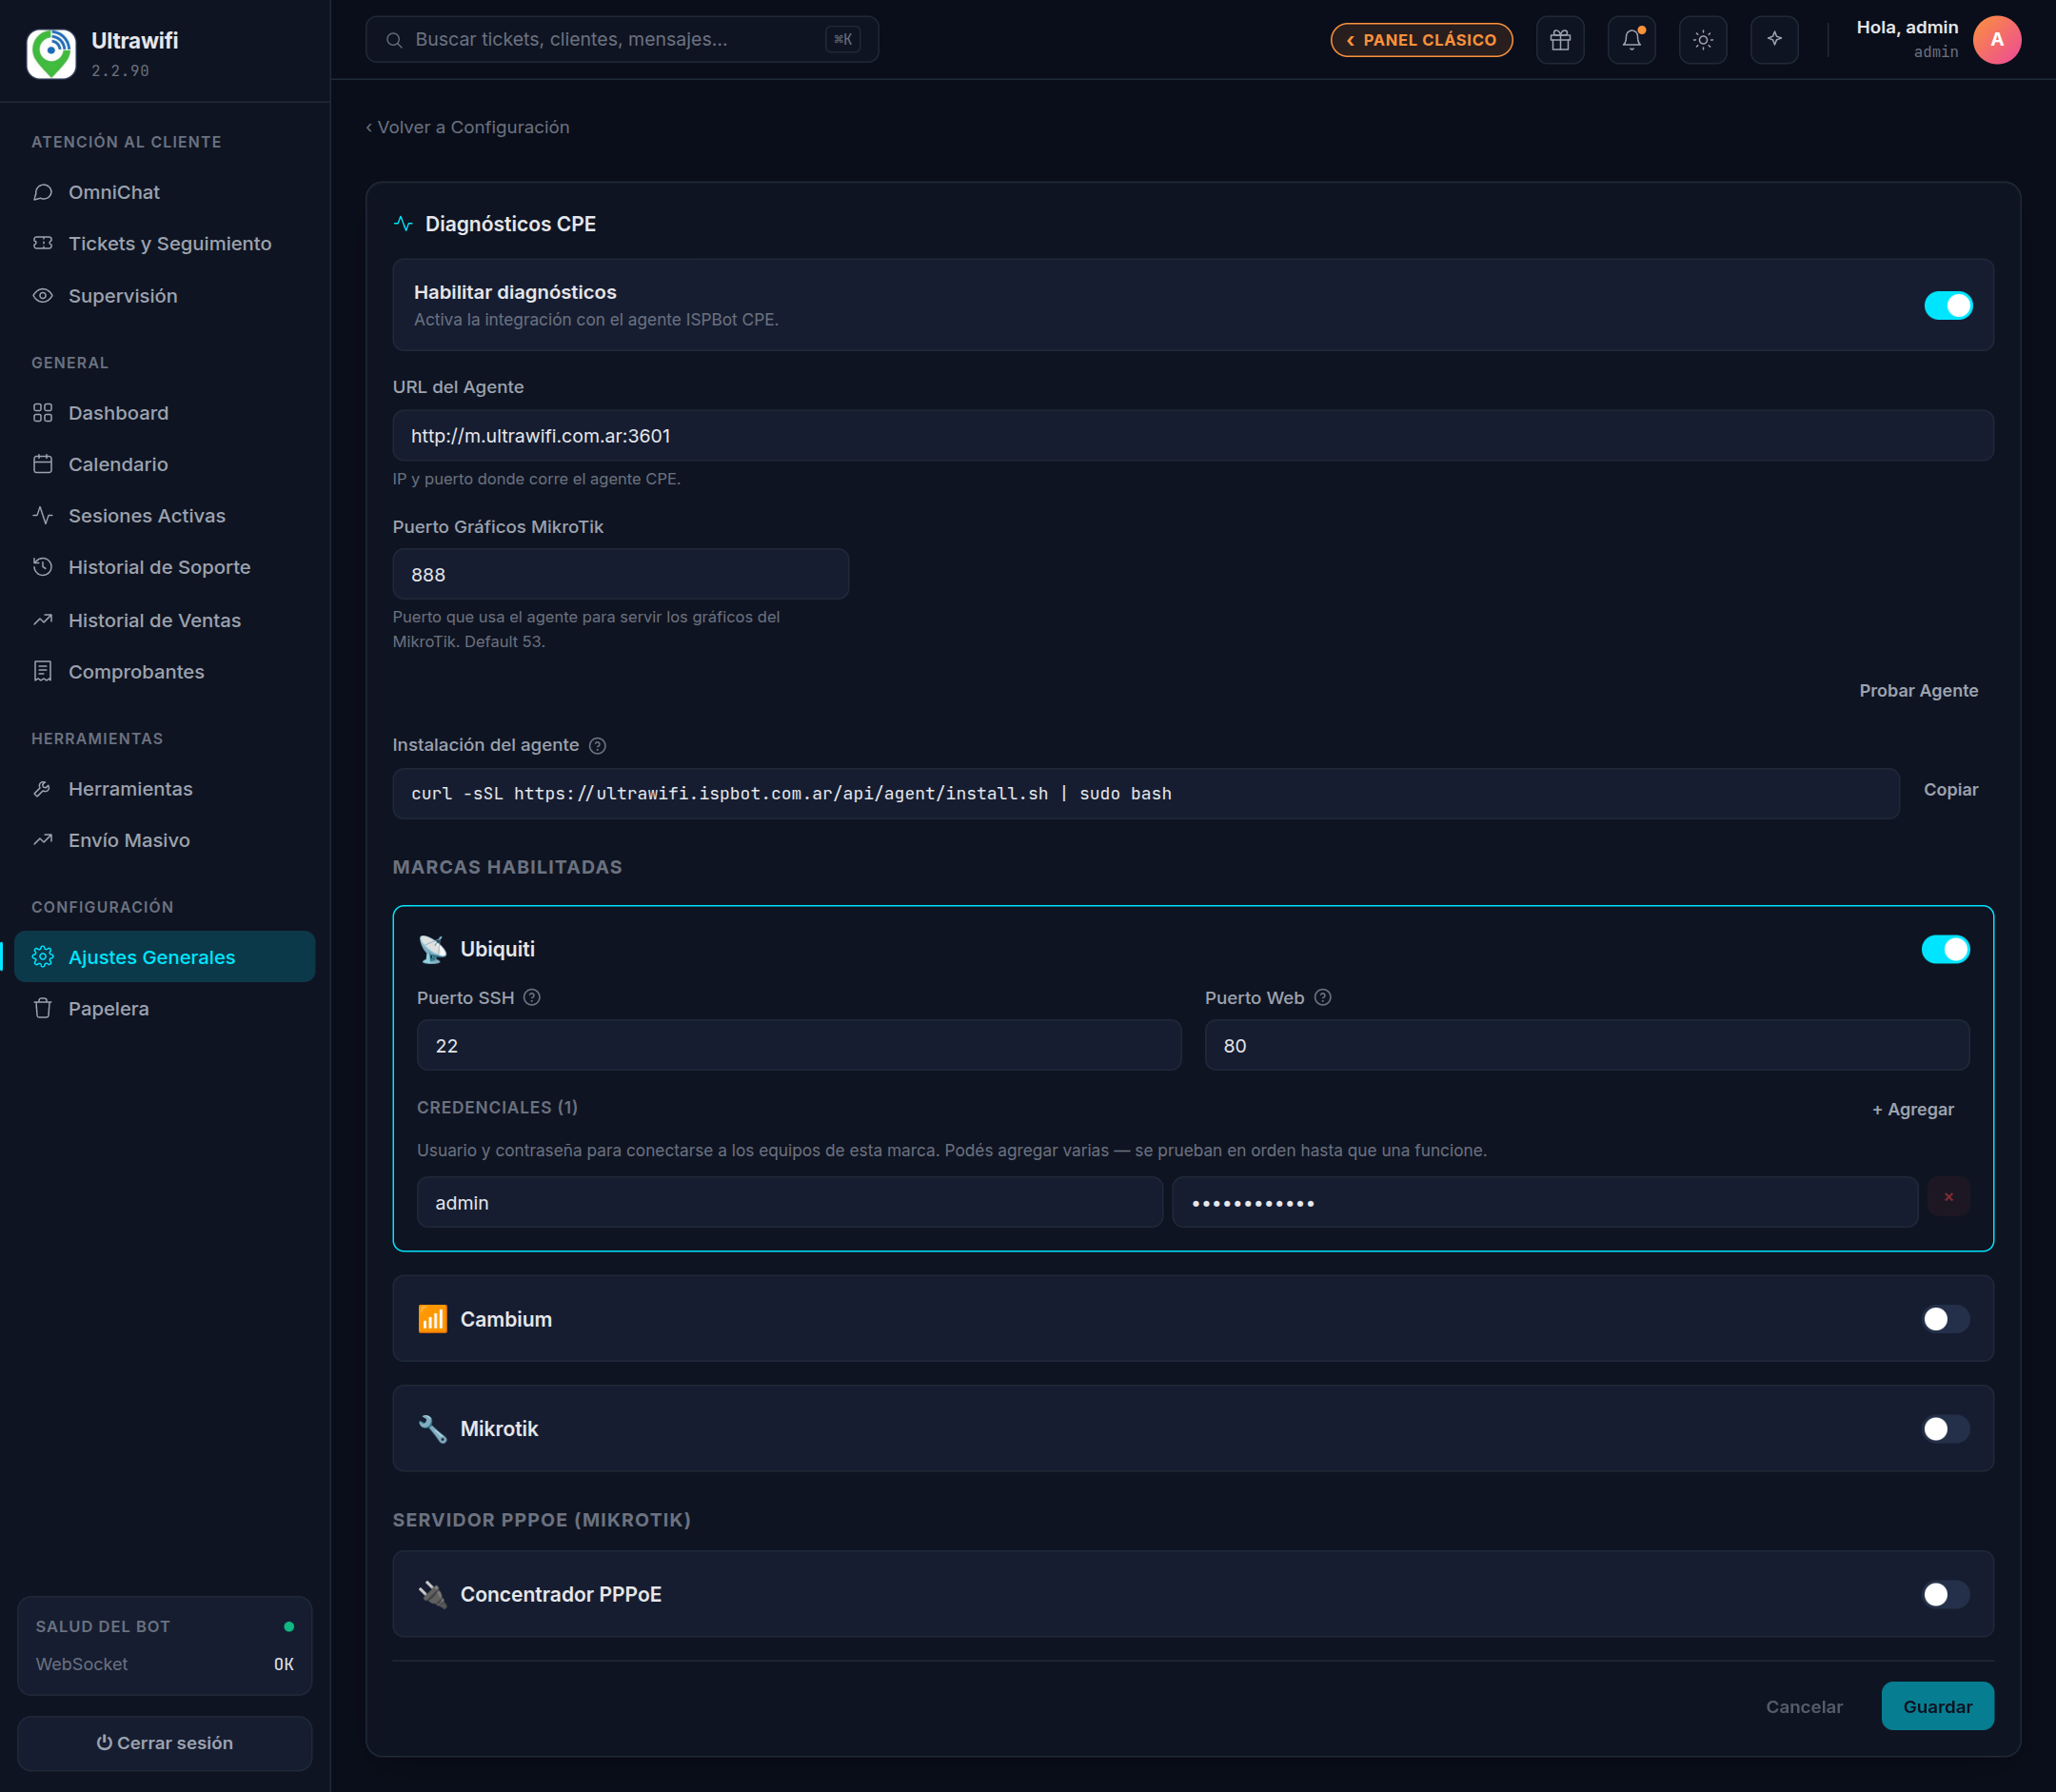Click the Mikrotik wrench icon
Screen dimensions: 2056x1792
pyautogui.click(x=432, y=1429)
